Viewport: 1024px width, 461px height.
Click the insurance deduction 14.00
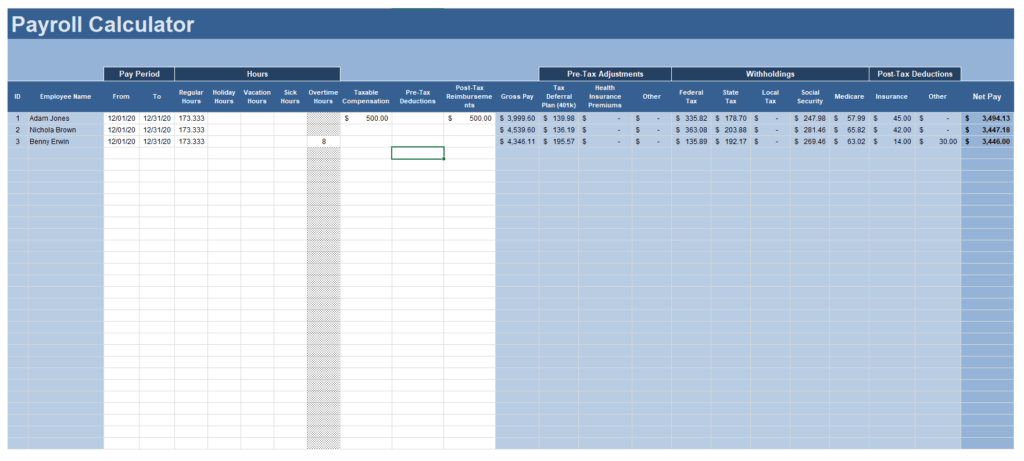[x=891, y=142]
